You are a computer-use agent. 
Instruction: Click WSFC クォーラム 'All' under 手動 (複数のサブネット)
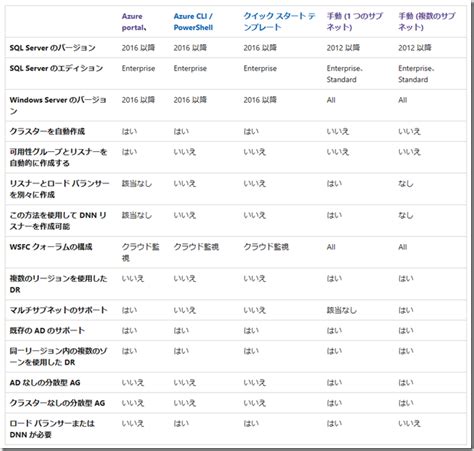point(403,247)
